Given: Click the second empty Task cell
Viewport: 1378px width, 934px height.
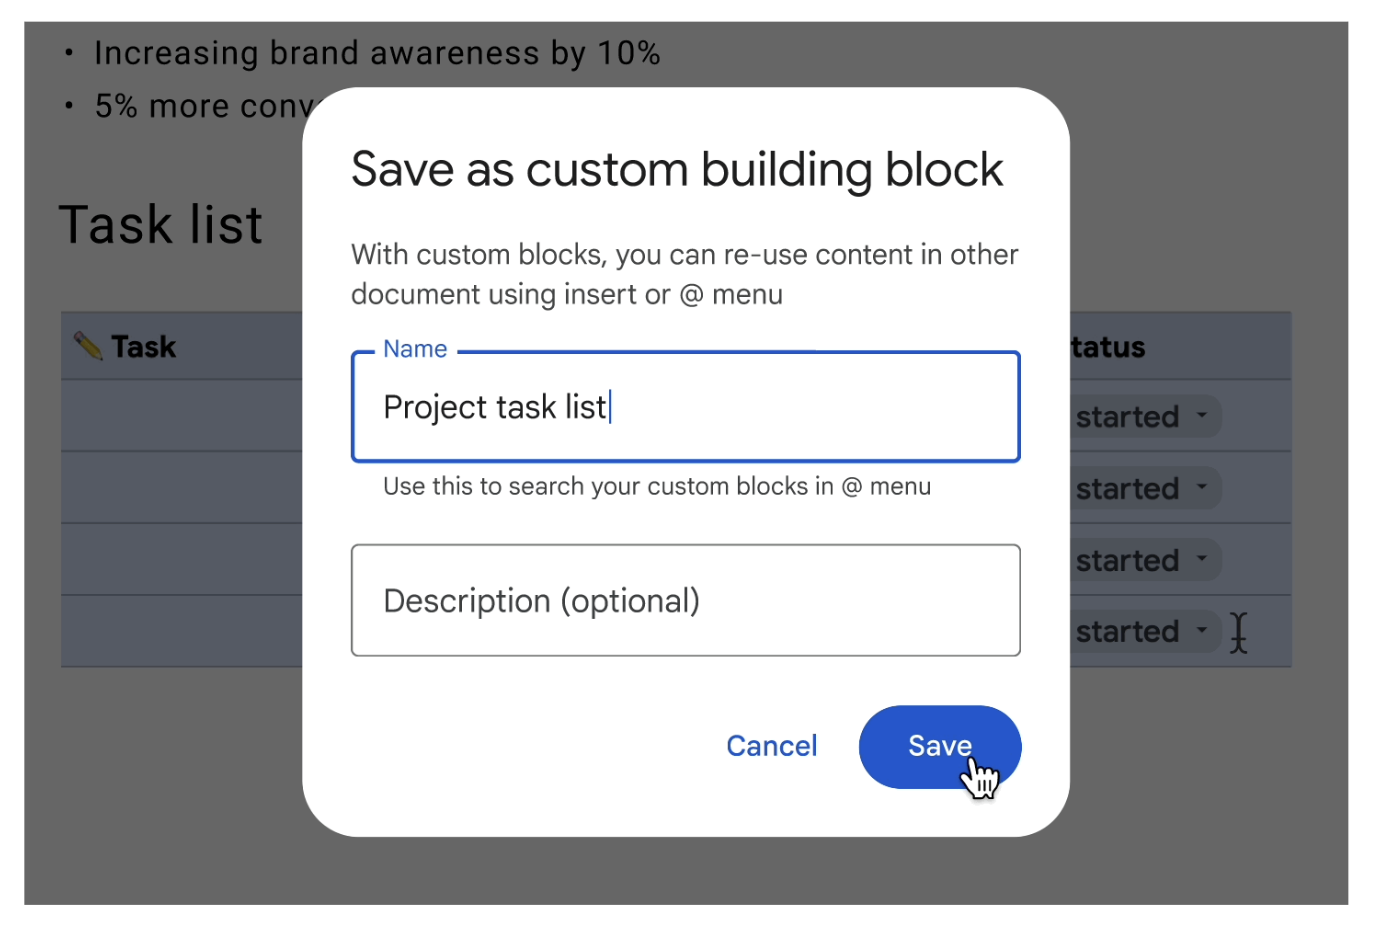Looking at the screenshot, I should point(181,488).
